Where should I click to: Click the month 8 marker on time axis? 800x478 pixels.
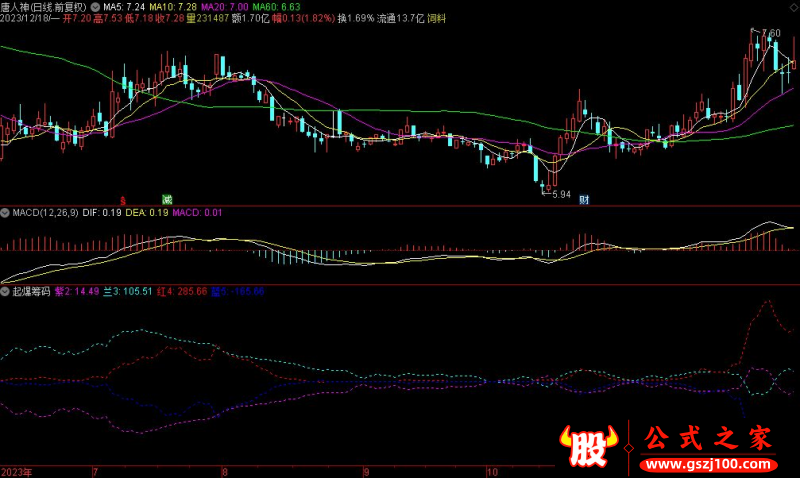click(x=224, y=470)
